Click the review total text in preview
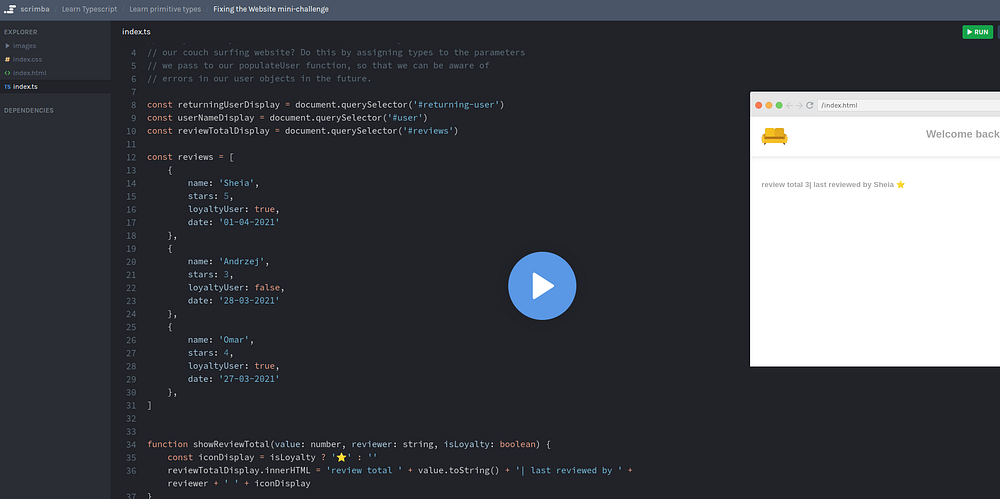This screenshot has width=1000, height=499. coord(833,184)
